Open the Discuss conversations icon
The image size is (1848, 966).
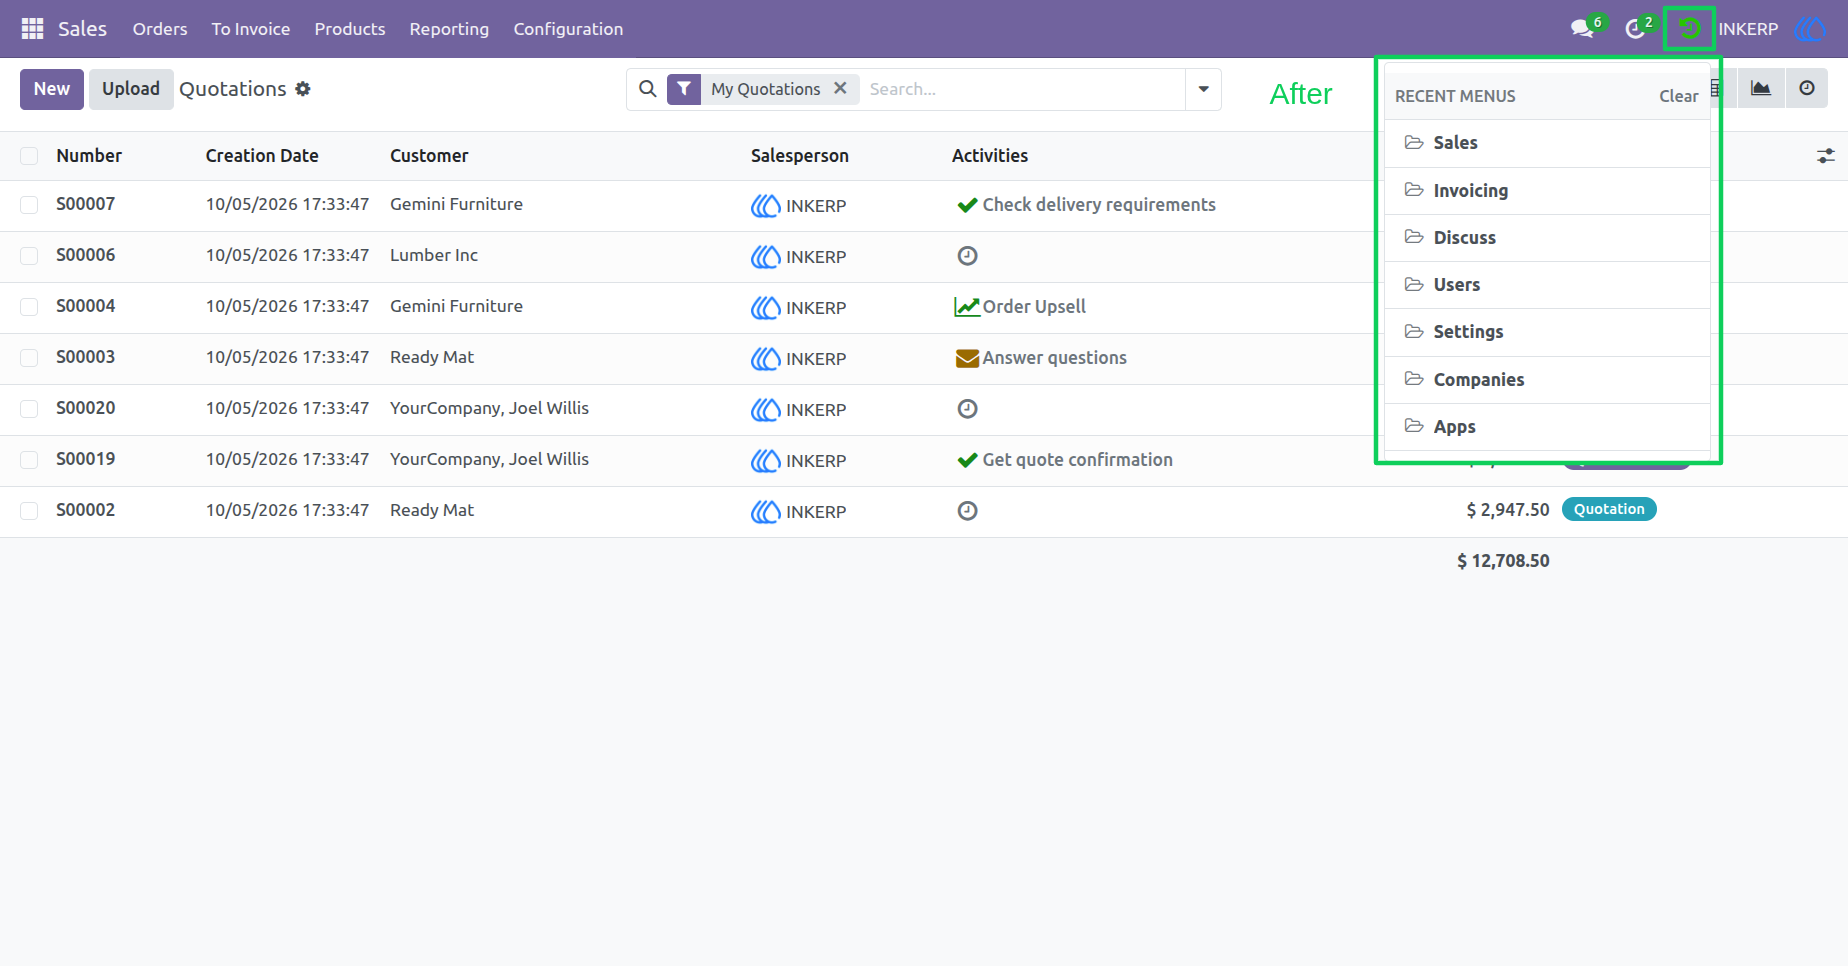(1583, 29)
